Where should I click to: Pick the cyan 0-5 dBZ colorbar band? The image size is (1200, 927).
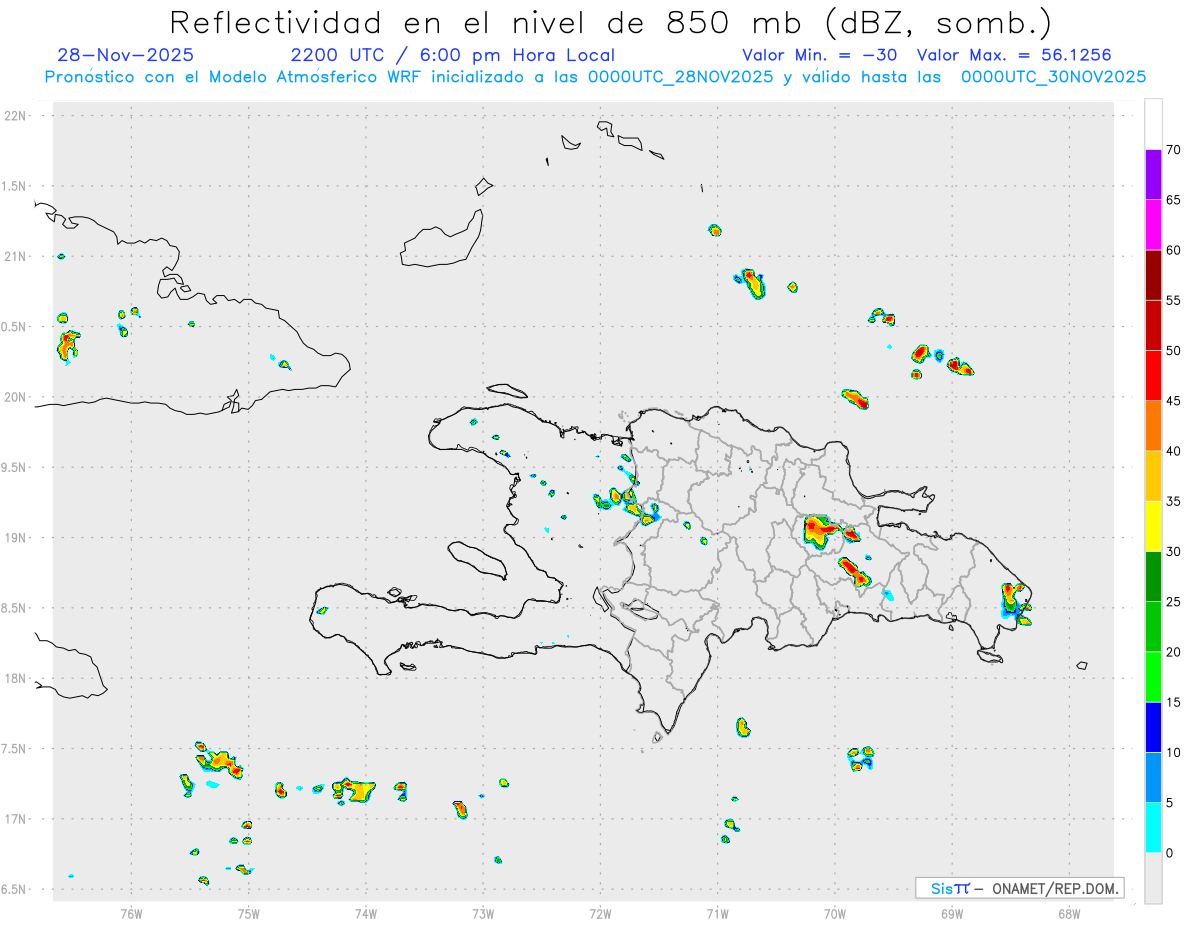pos(1153,828)
